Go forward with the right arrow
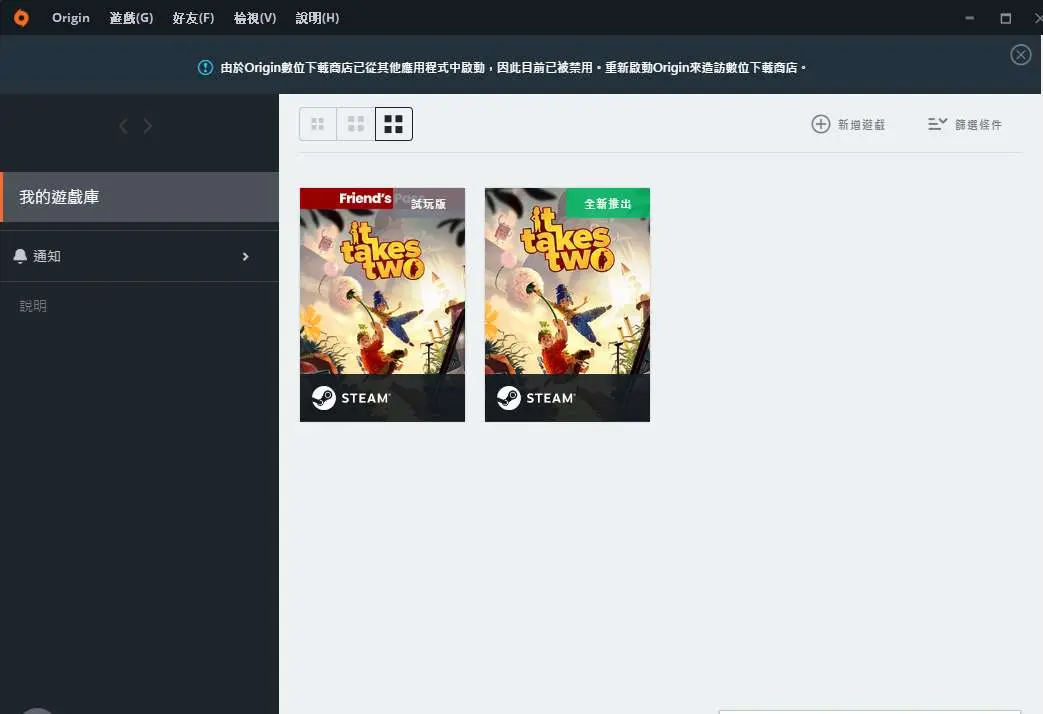The height and width of the screenshot is (714, 1043). [148, 126]
